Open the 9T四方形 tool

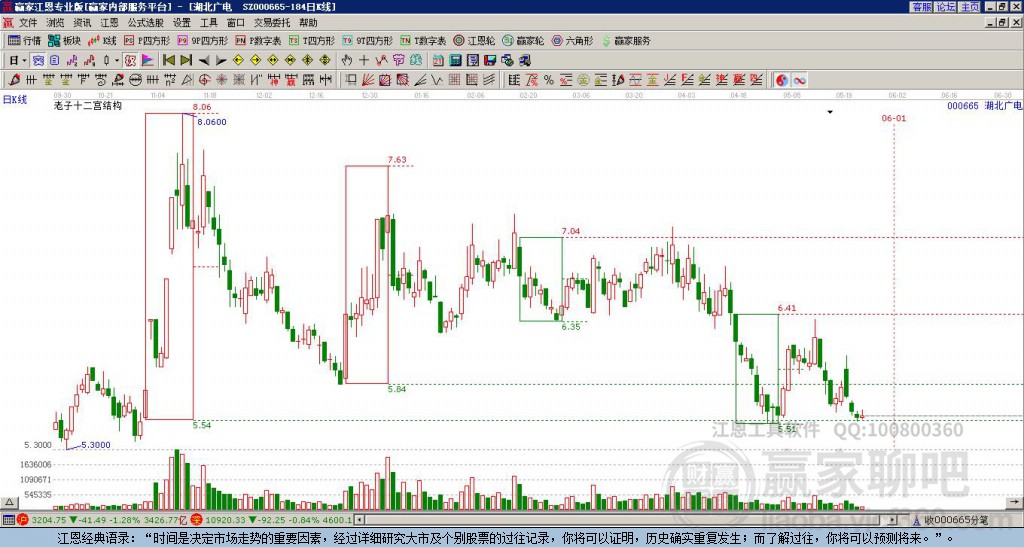tap(368, 40)
